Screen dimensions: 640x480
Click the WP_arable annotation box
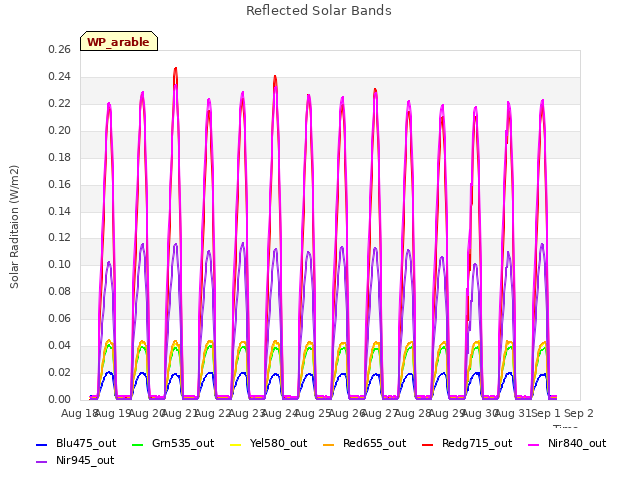[x=119, y=41]
